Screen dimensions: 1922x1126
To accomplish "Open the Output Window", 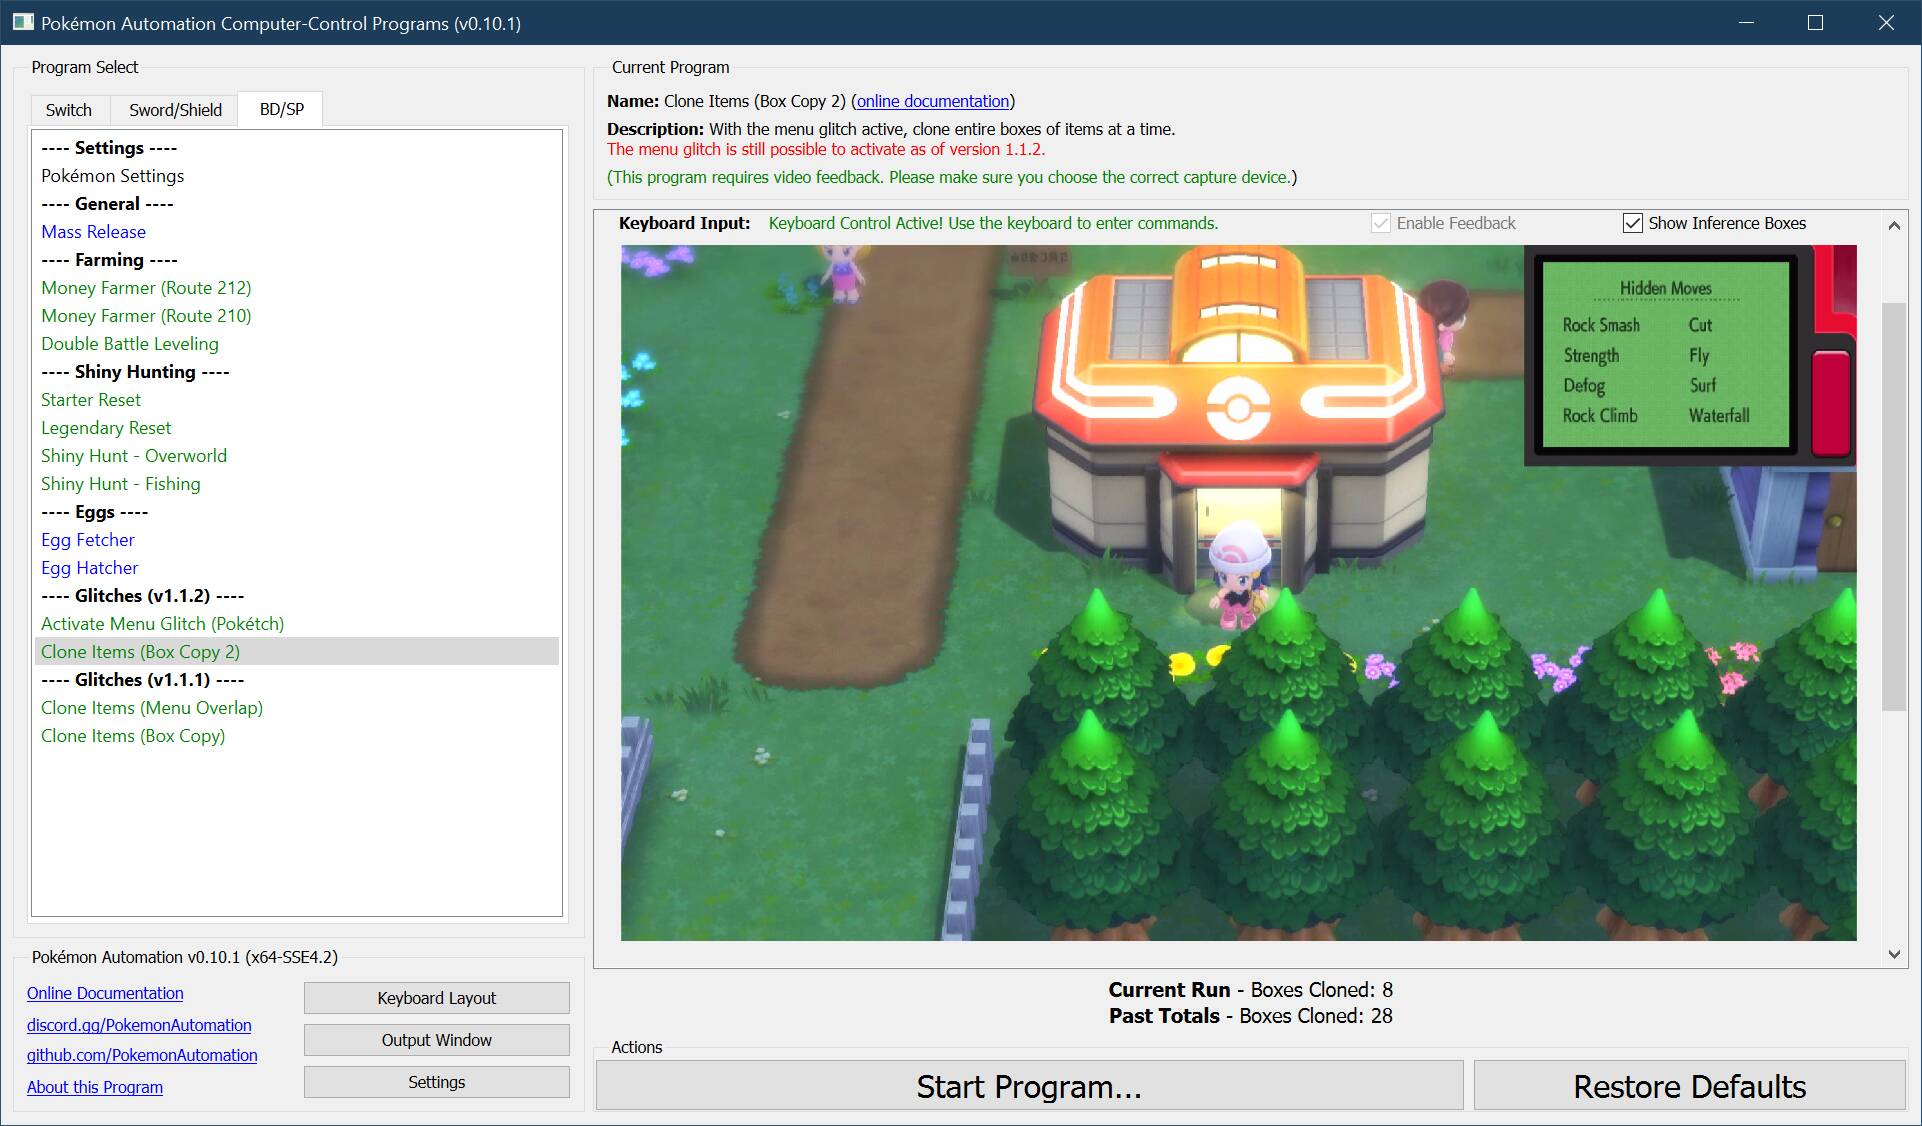I will (x=436, y=1040).
